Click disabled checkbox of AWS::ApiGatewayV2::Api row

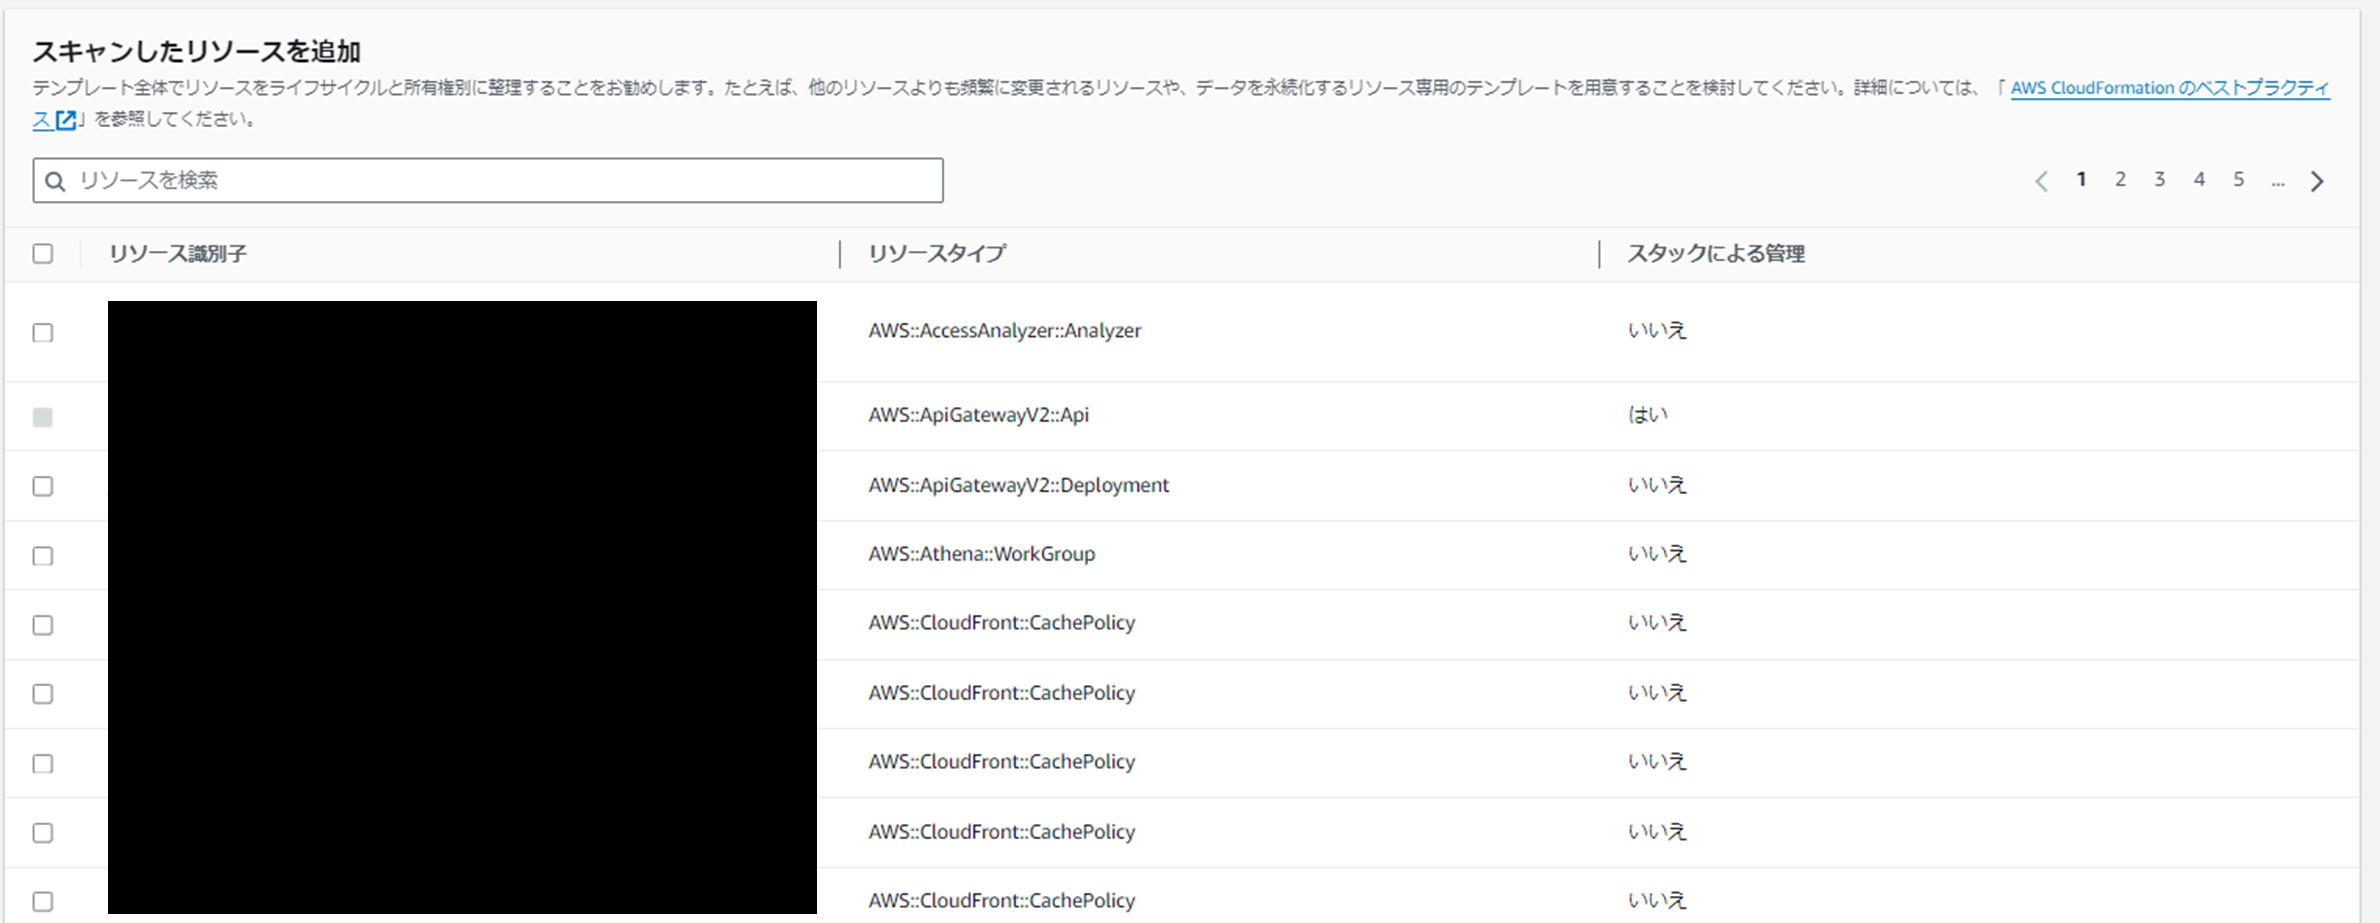pyautogui.click(x=43, y=418)
